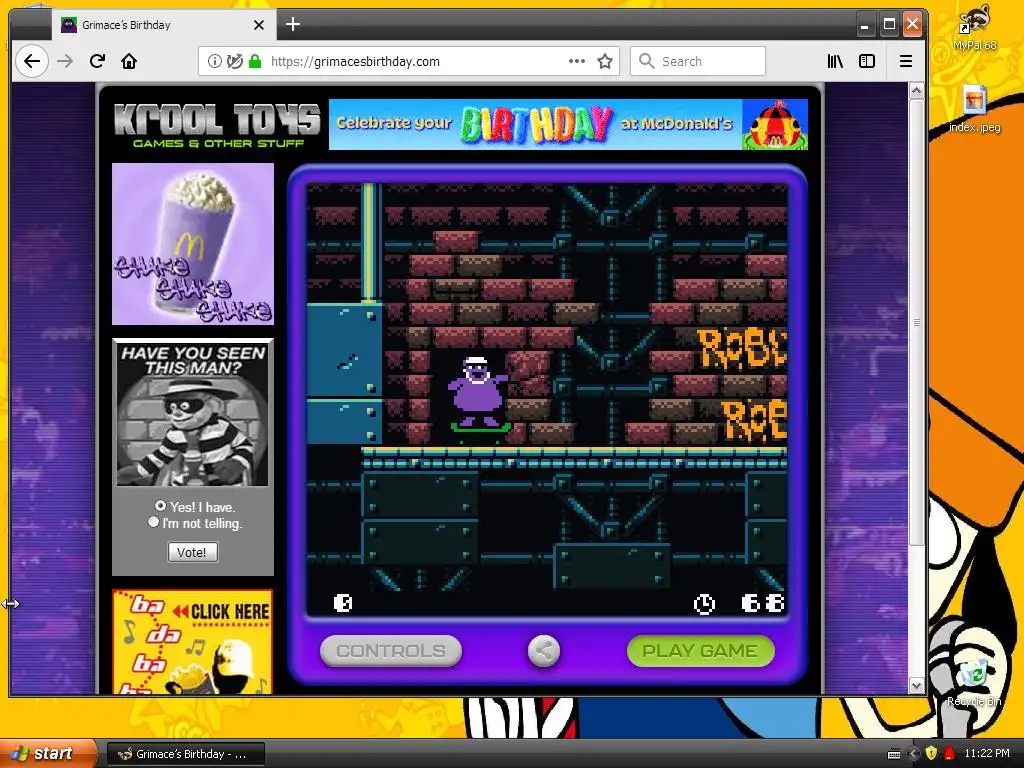This screenshot has width=1024, height=768.
Task: Click the security shield tray icon
Action: [931, 754]
